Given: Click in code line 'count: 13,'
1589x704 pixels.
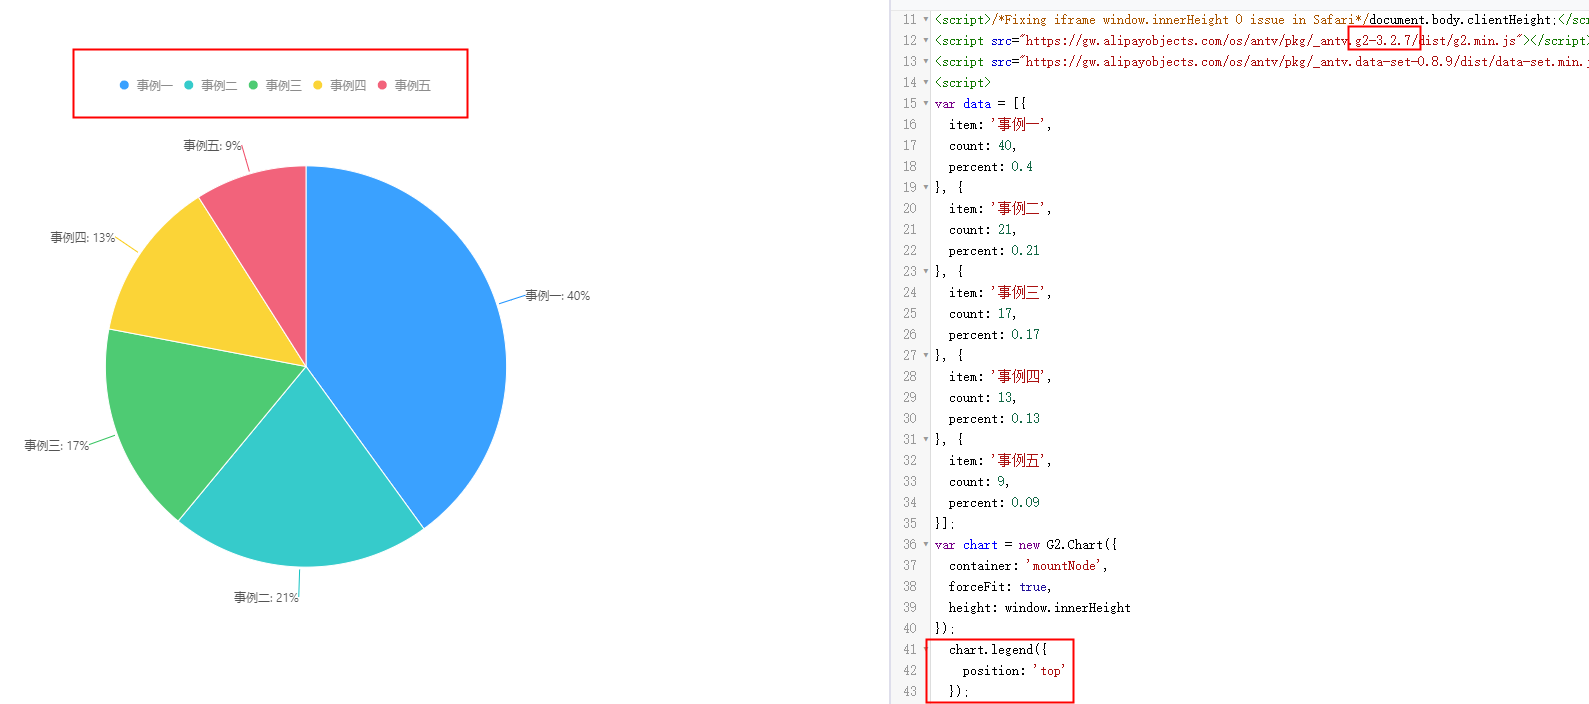Looking at the screenshot, I should pos(982,398).
